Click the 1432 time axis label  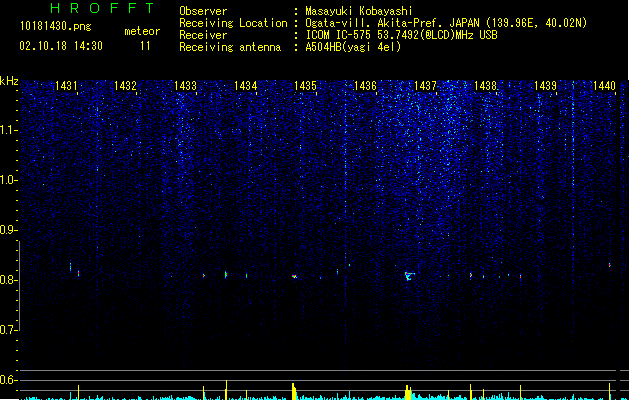(126, 86)
